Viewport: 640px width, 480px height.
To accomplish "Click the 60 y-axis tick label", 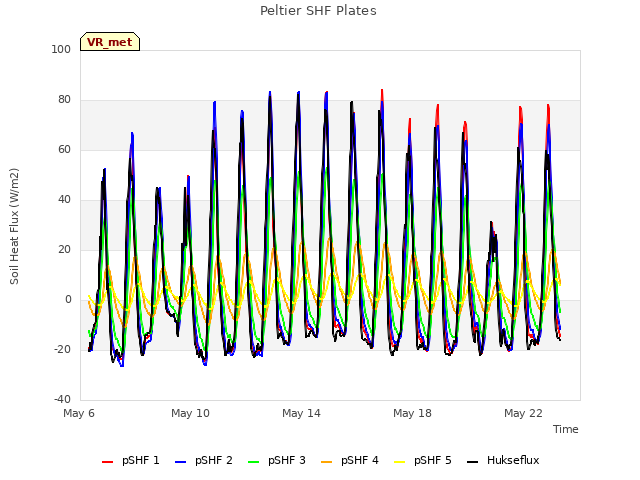I will point(64,149).
